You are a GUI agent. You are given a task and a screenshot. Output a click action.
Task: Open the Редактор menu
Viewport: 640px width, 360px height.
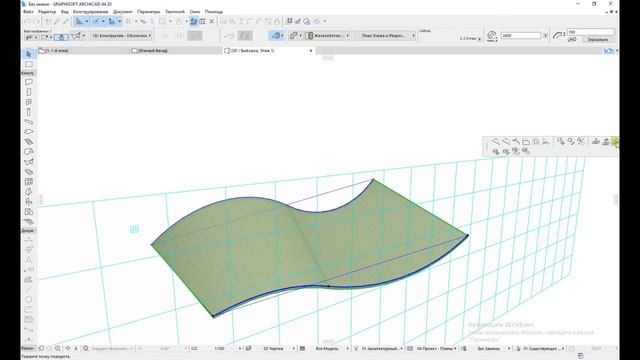pyautogui.click(x=47, y=12)
